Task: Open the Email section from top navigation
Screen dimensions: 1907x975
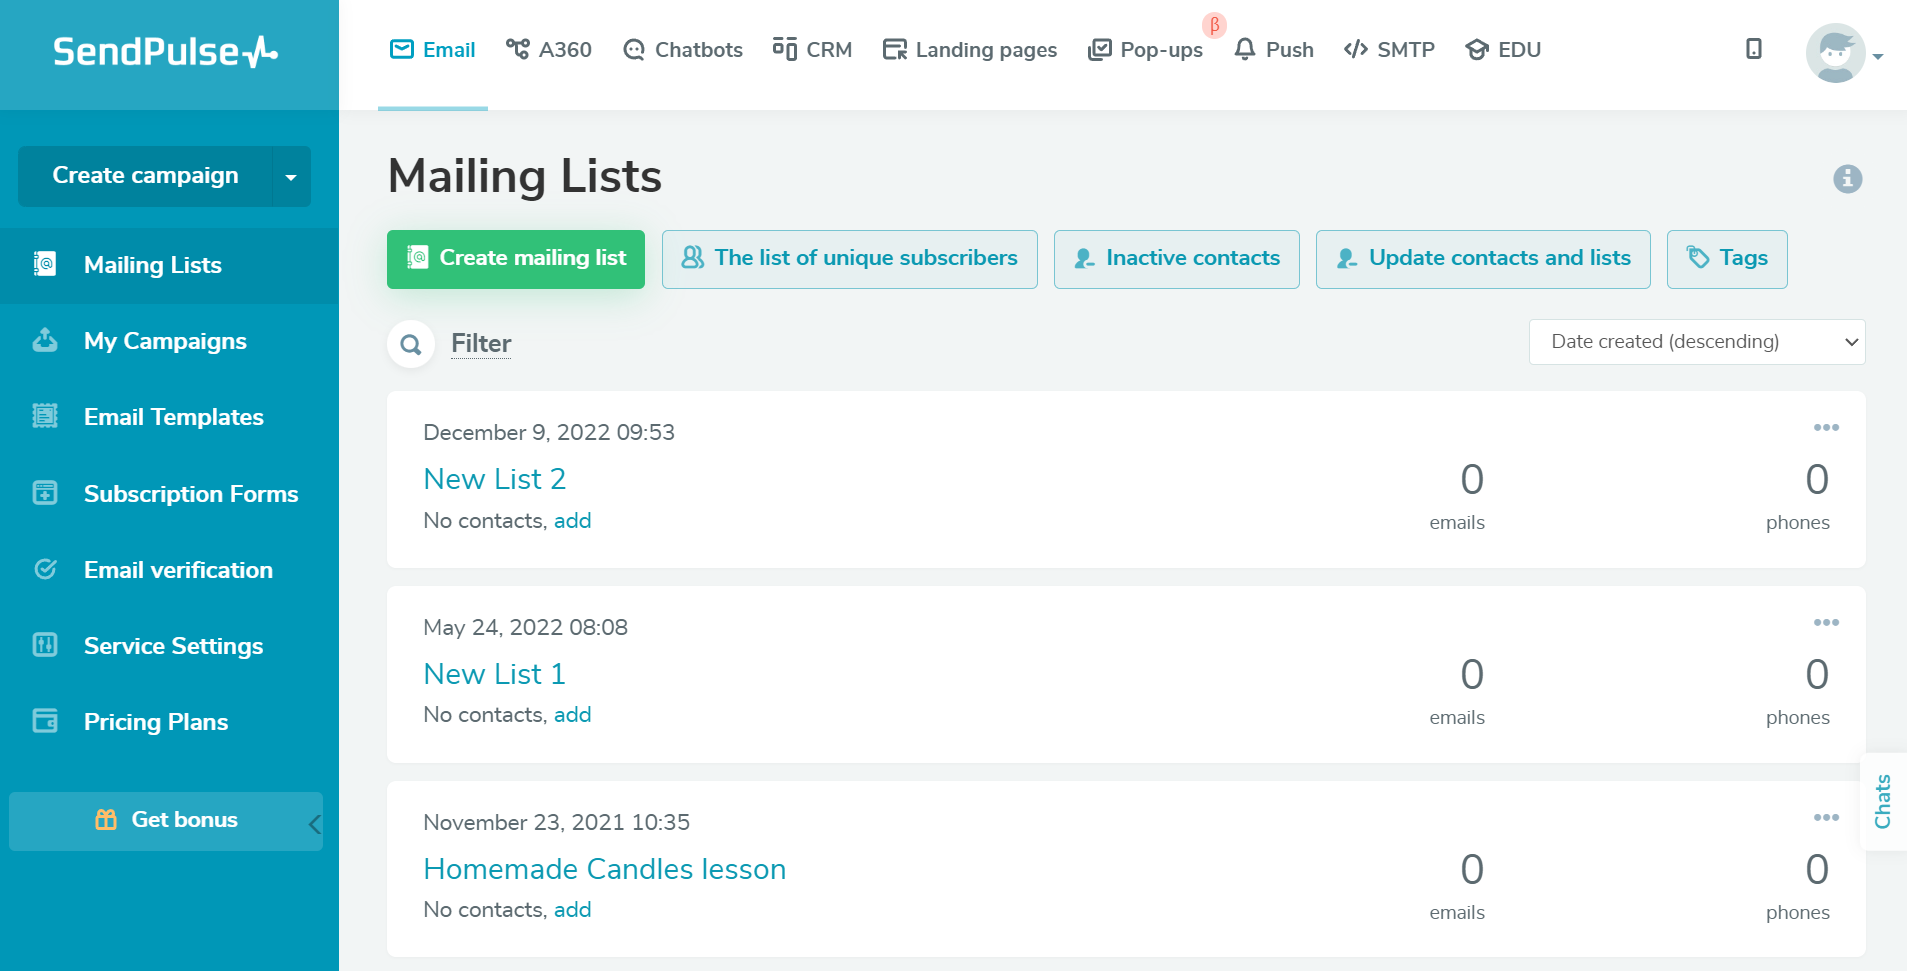Action: (432, 49)
